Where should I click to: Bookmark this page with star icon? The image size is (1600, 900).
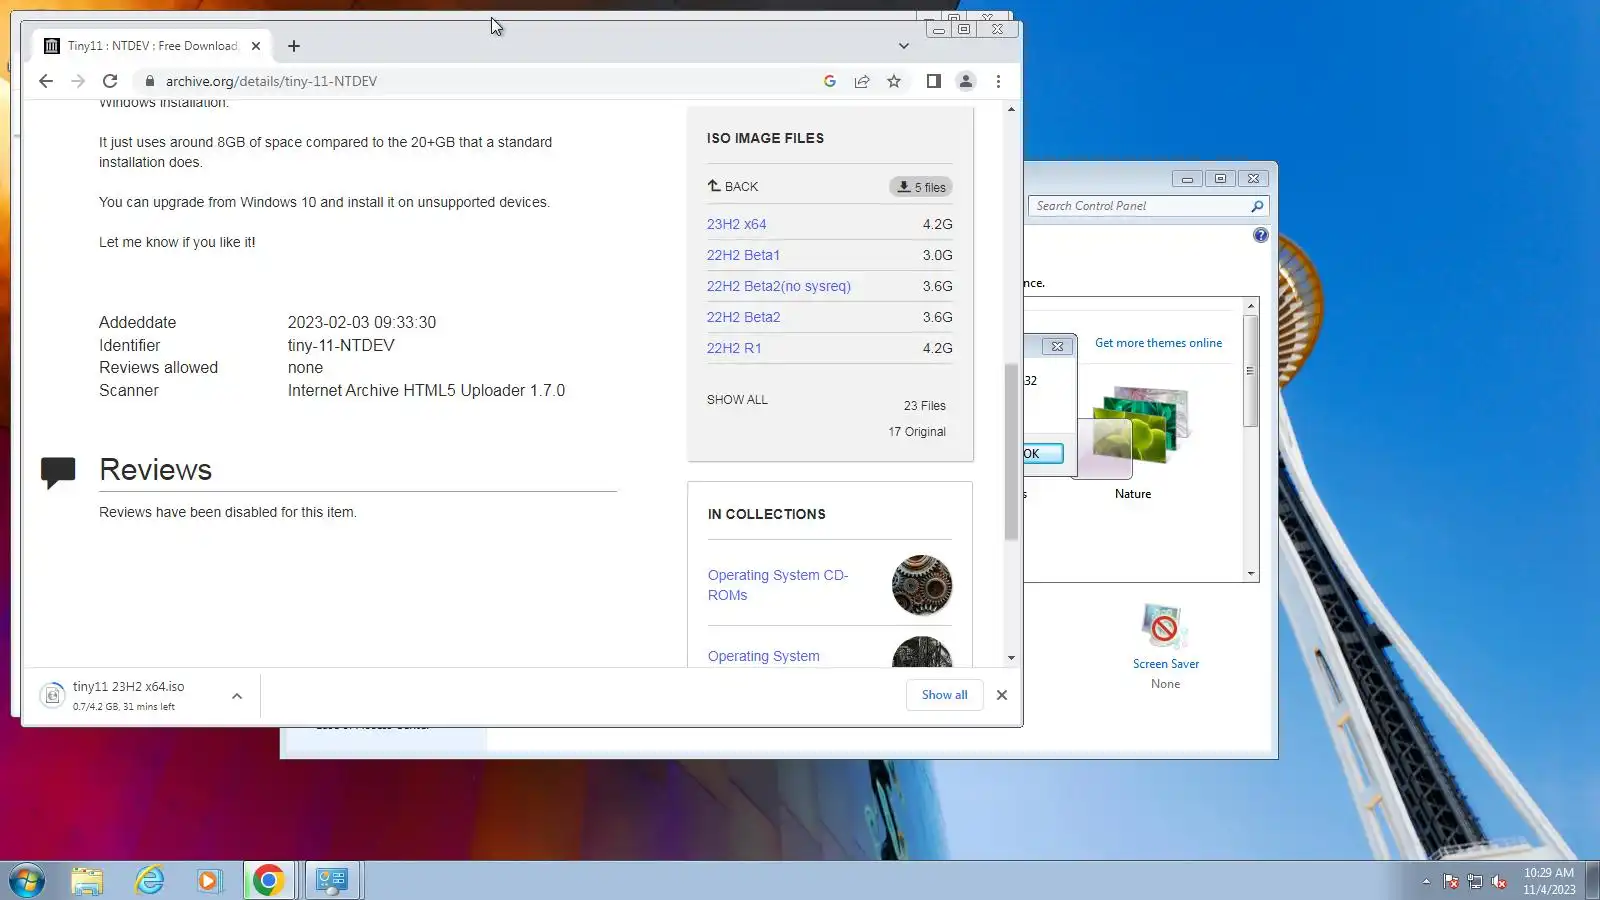(894, 81)
